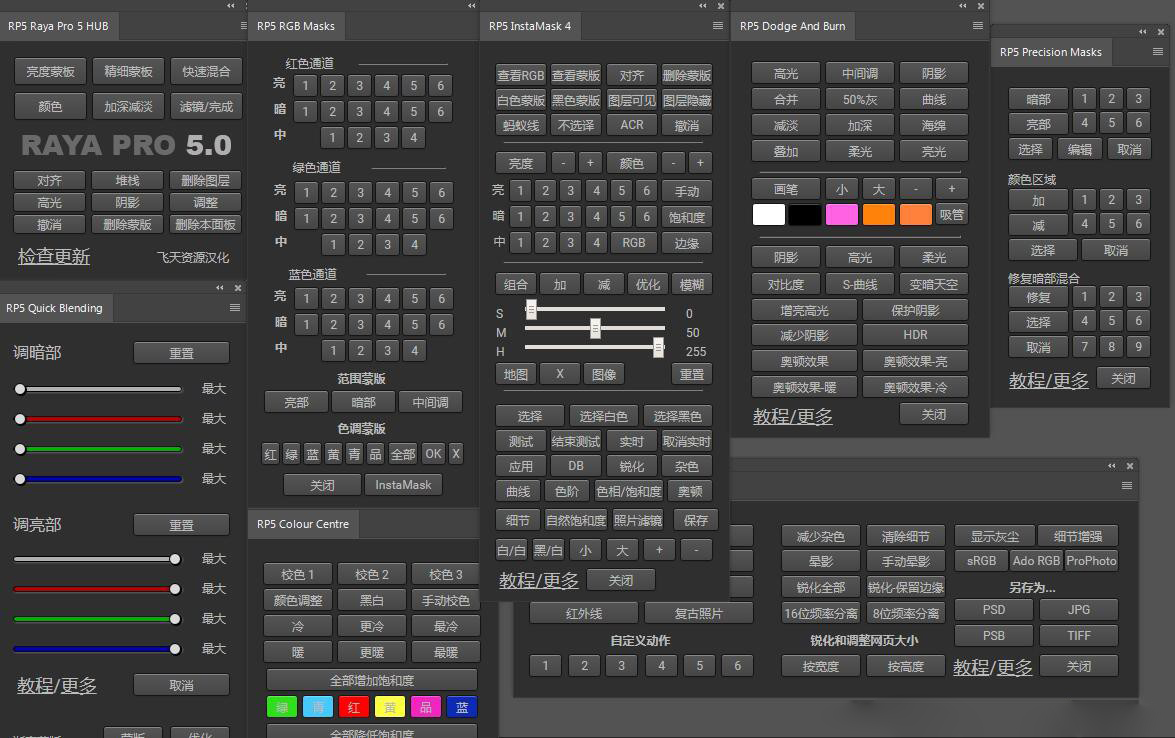This screenshot has width=1175, height=738.
Task: Click the 全部 button in 色调蒙版 row
Action: tap(403, 454)
